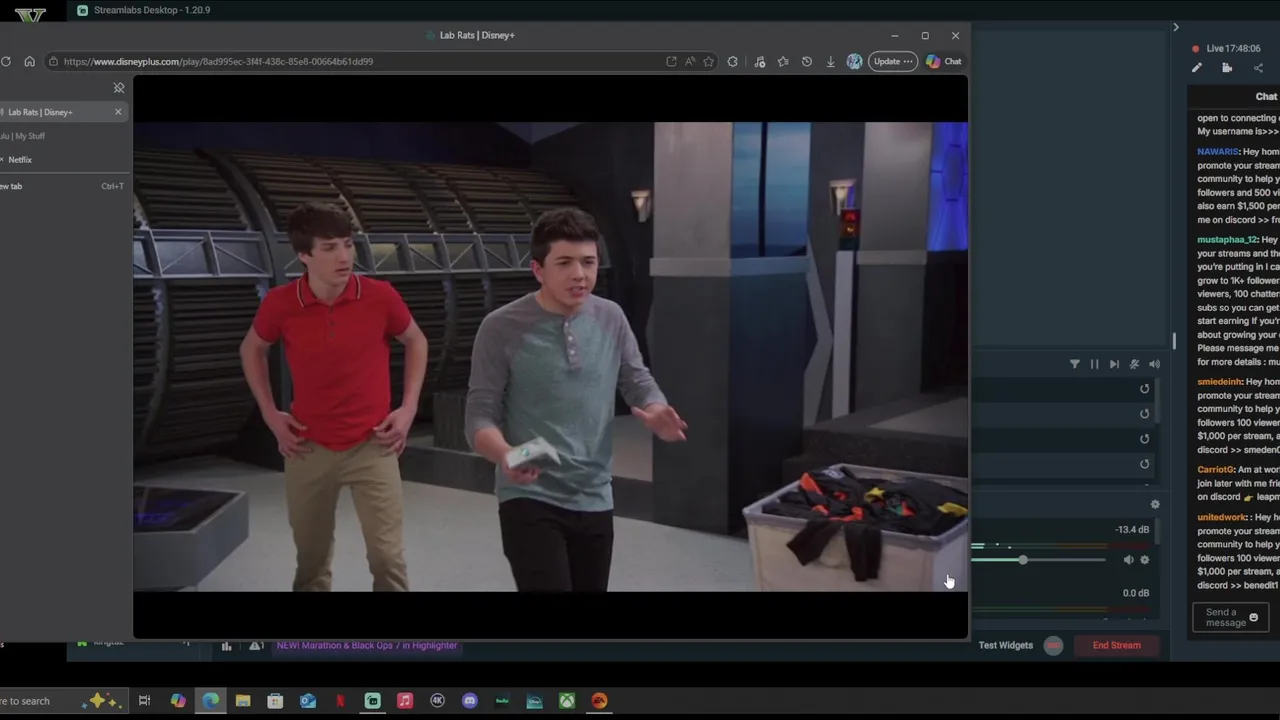Open the media control music icon
Screen dimensions: 1280x720
tap(760, 61)
